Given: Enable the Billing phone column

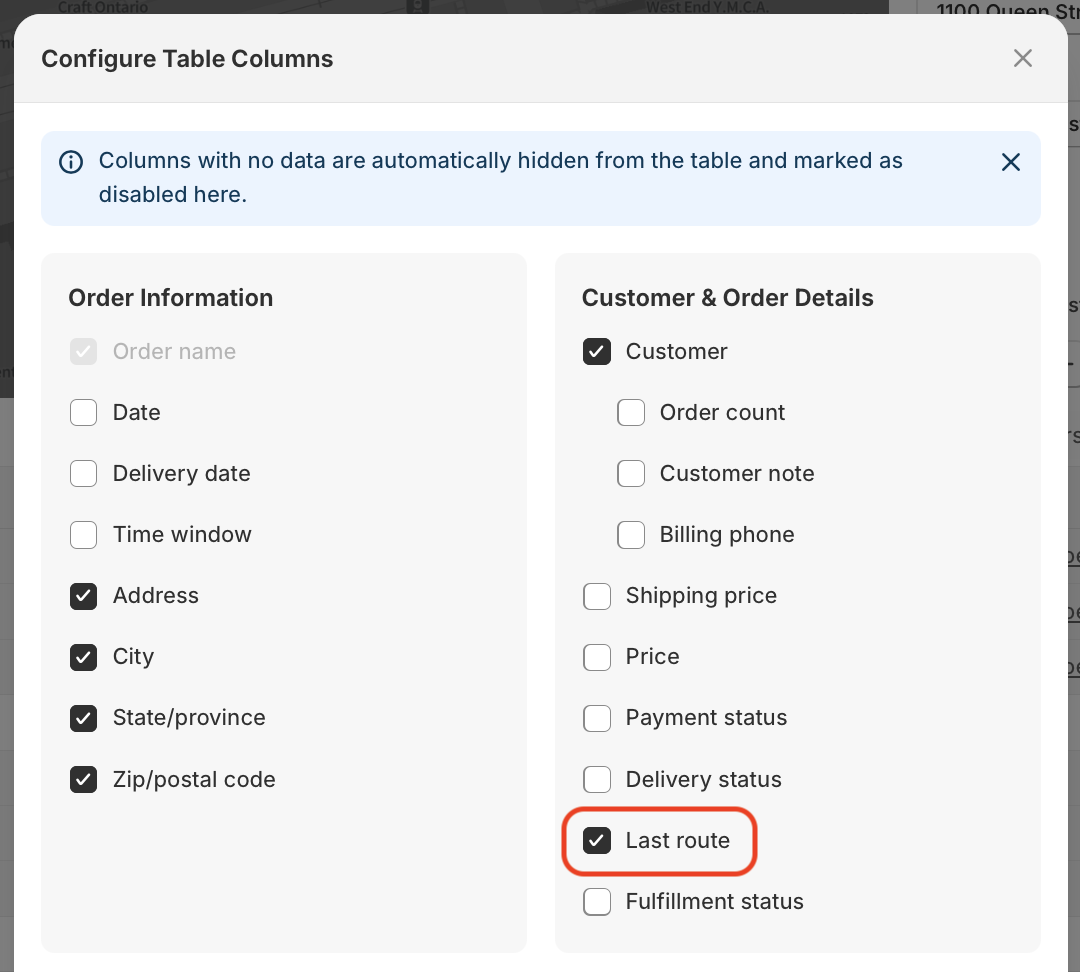Looking at the screenshot, I should 631,535.
